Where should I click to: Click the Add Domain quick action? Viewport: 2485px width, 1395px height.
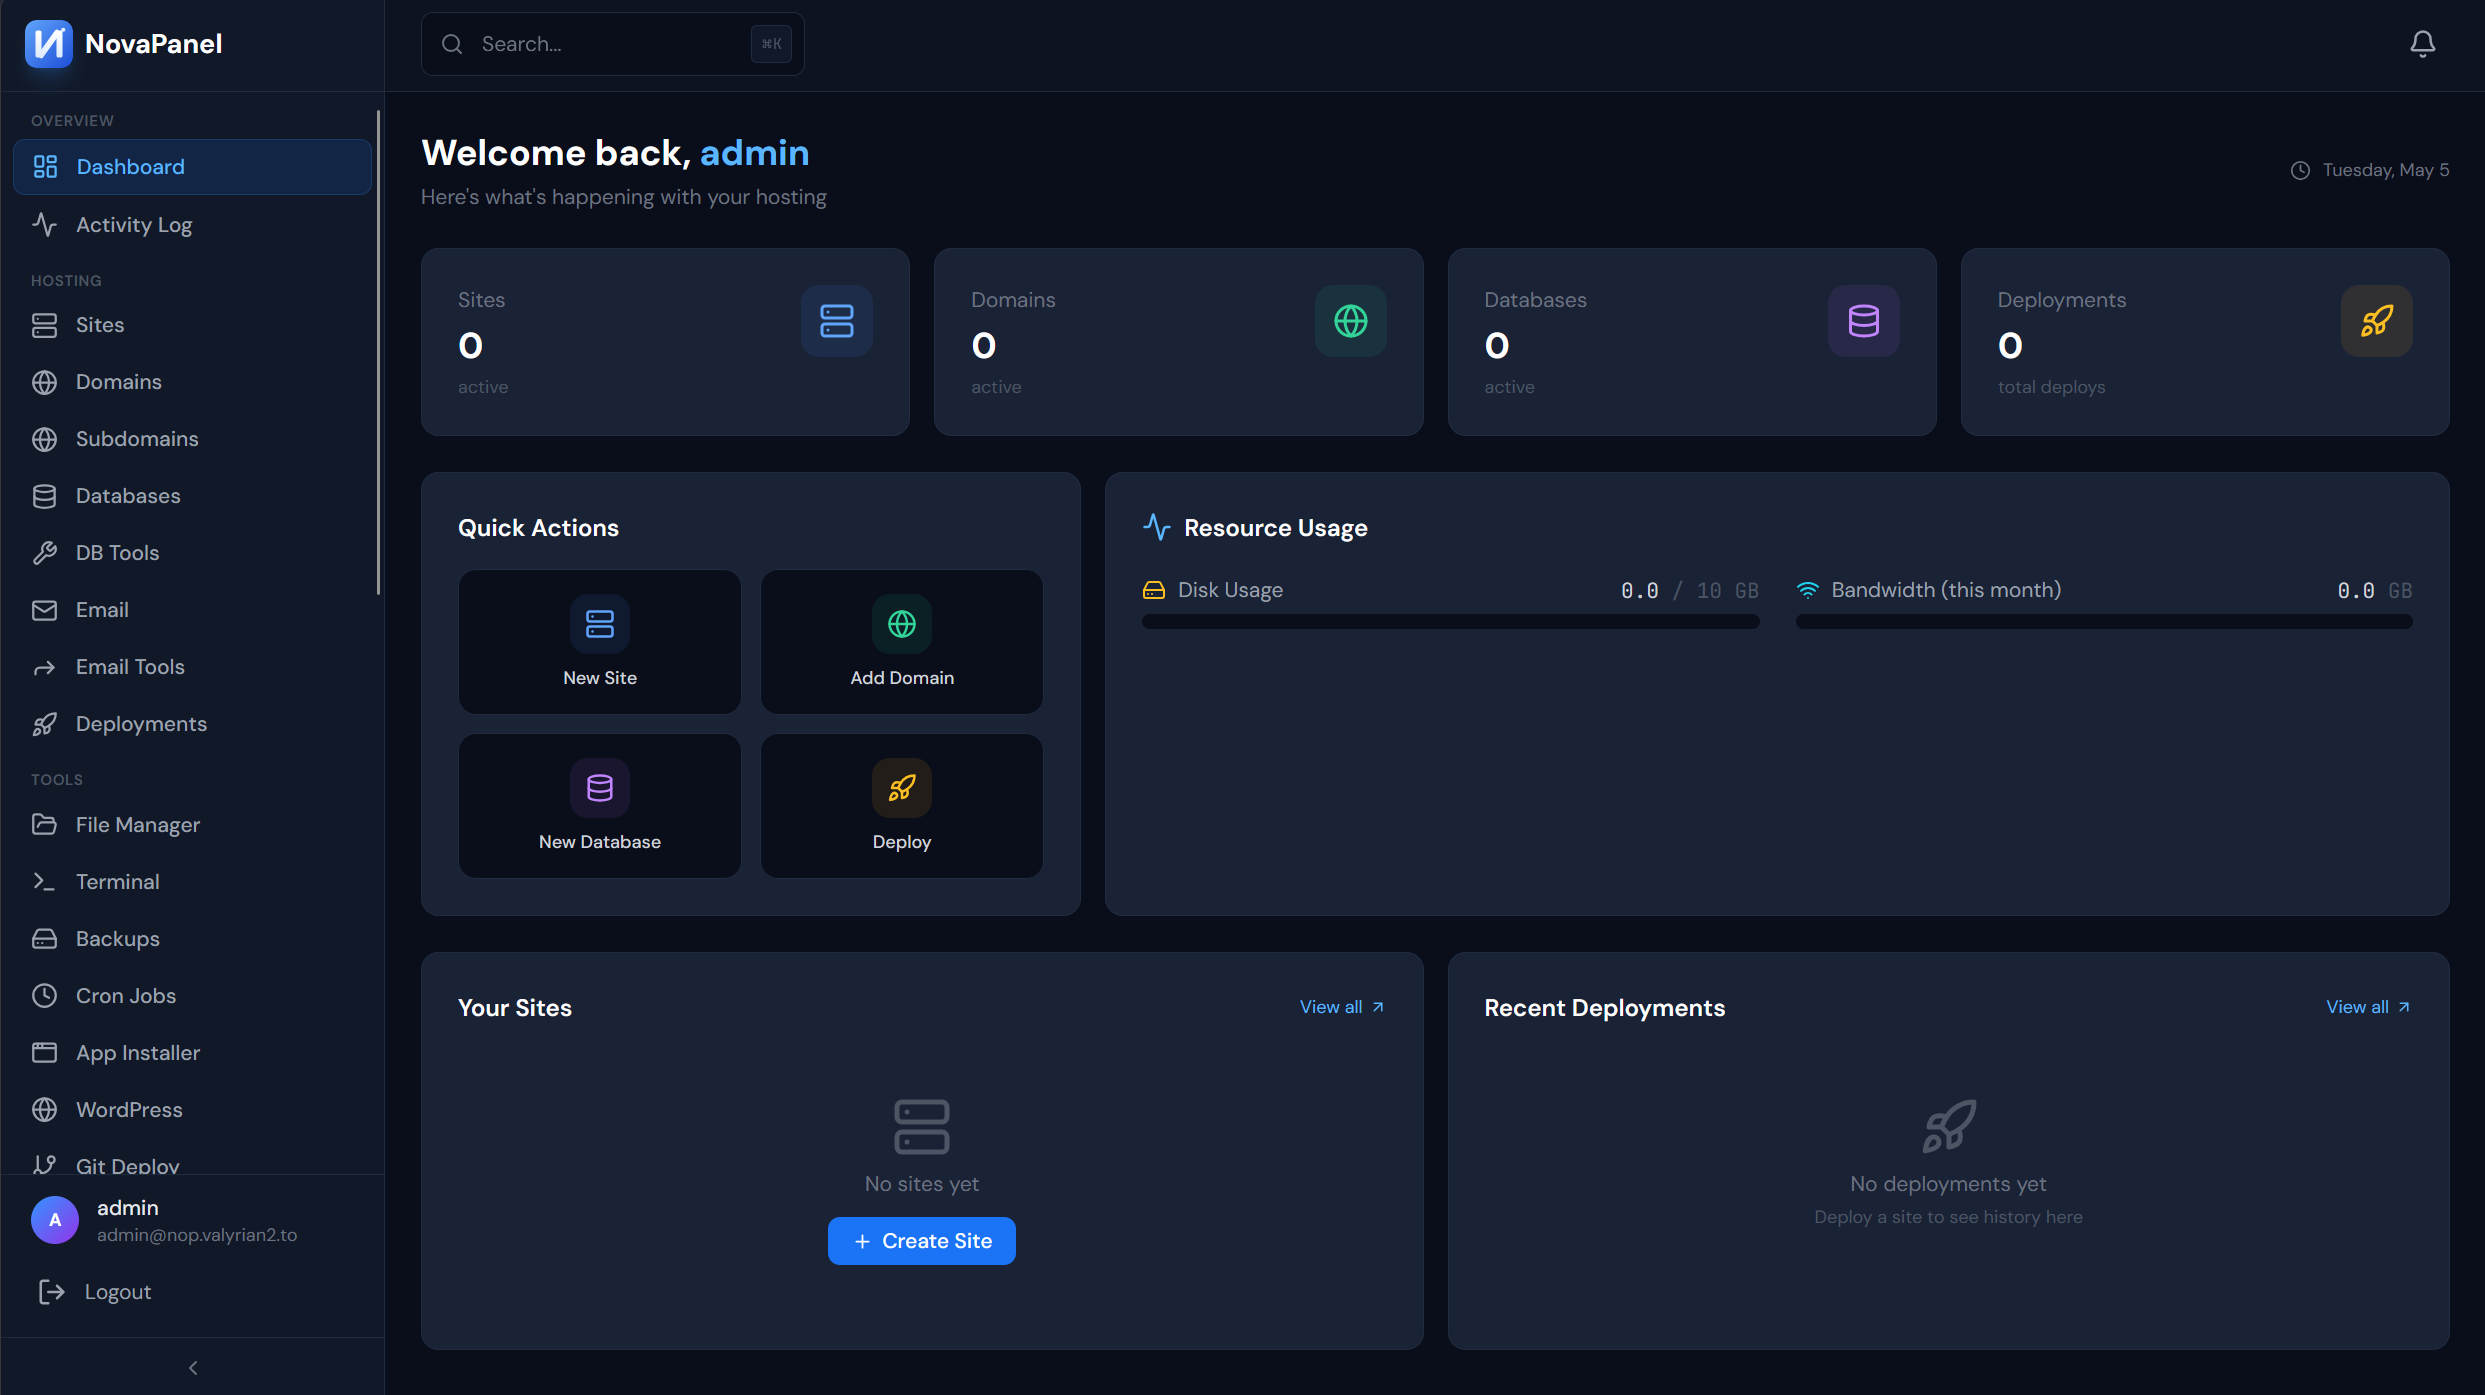[902, 642]
